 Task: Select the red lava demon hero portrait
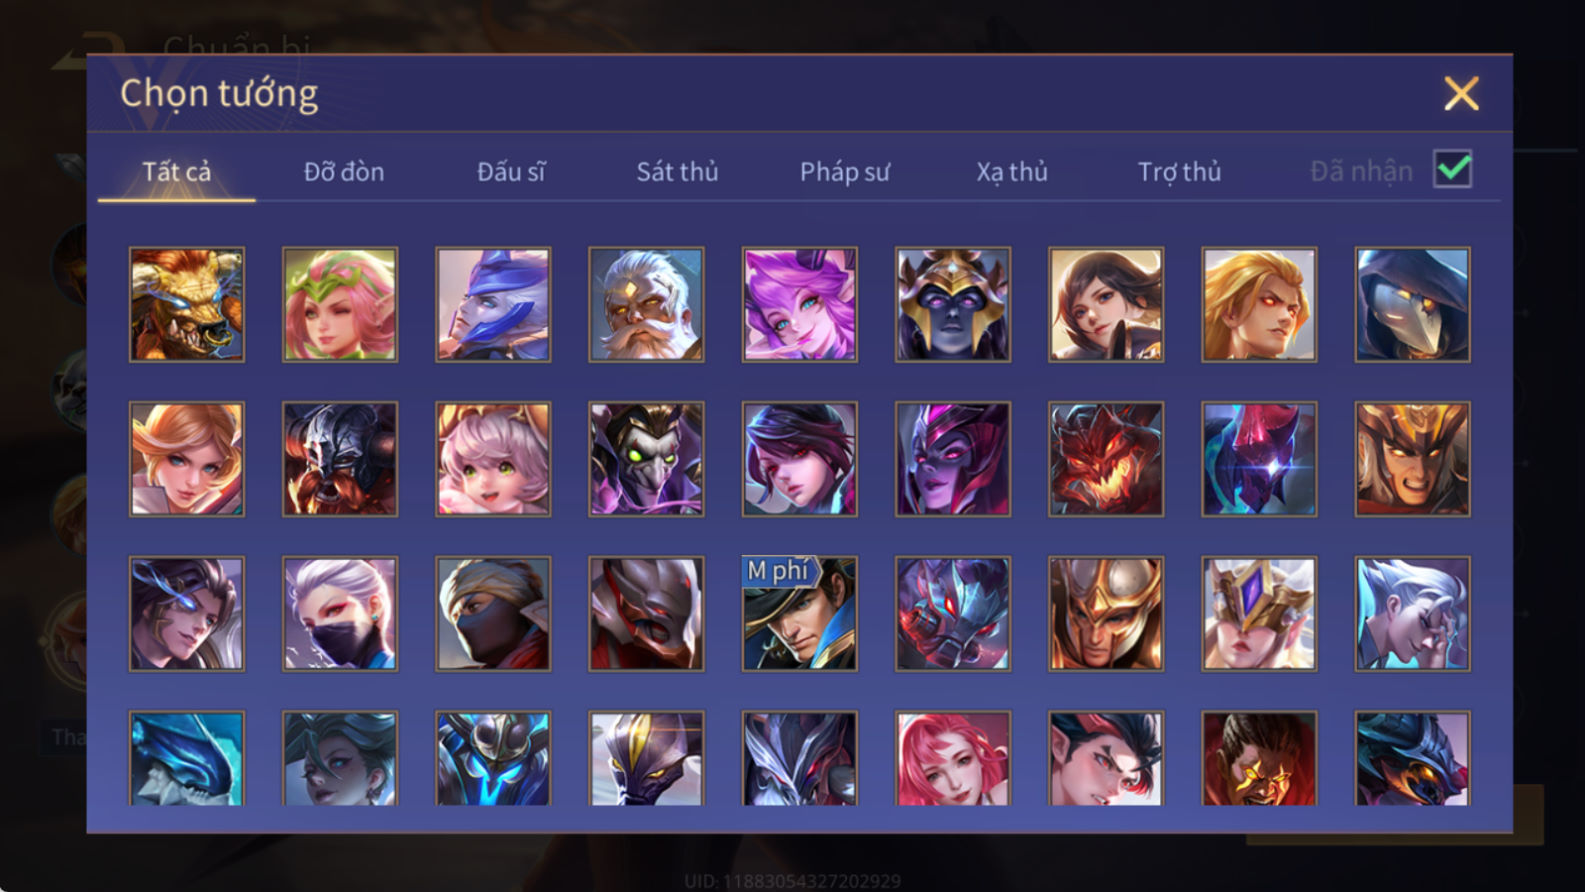(1106, 459)
